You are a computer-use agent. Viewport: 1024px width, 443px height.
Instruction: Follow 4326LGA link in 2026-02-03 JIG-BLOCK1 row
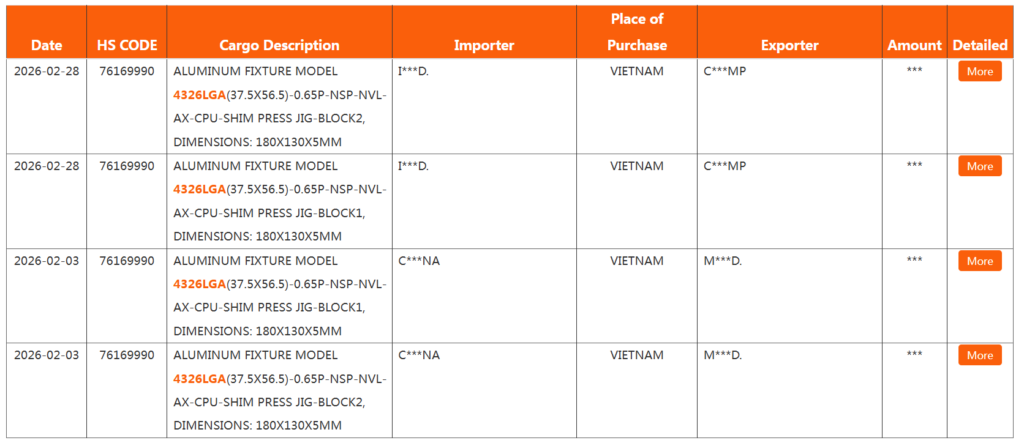pos(199,284)
